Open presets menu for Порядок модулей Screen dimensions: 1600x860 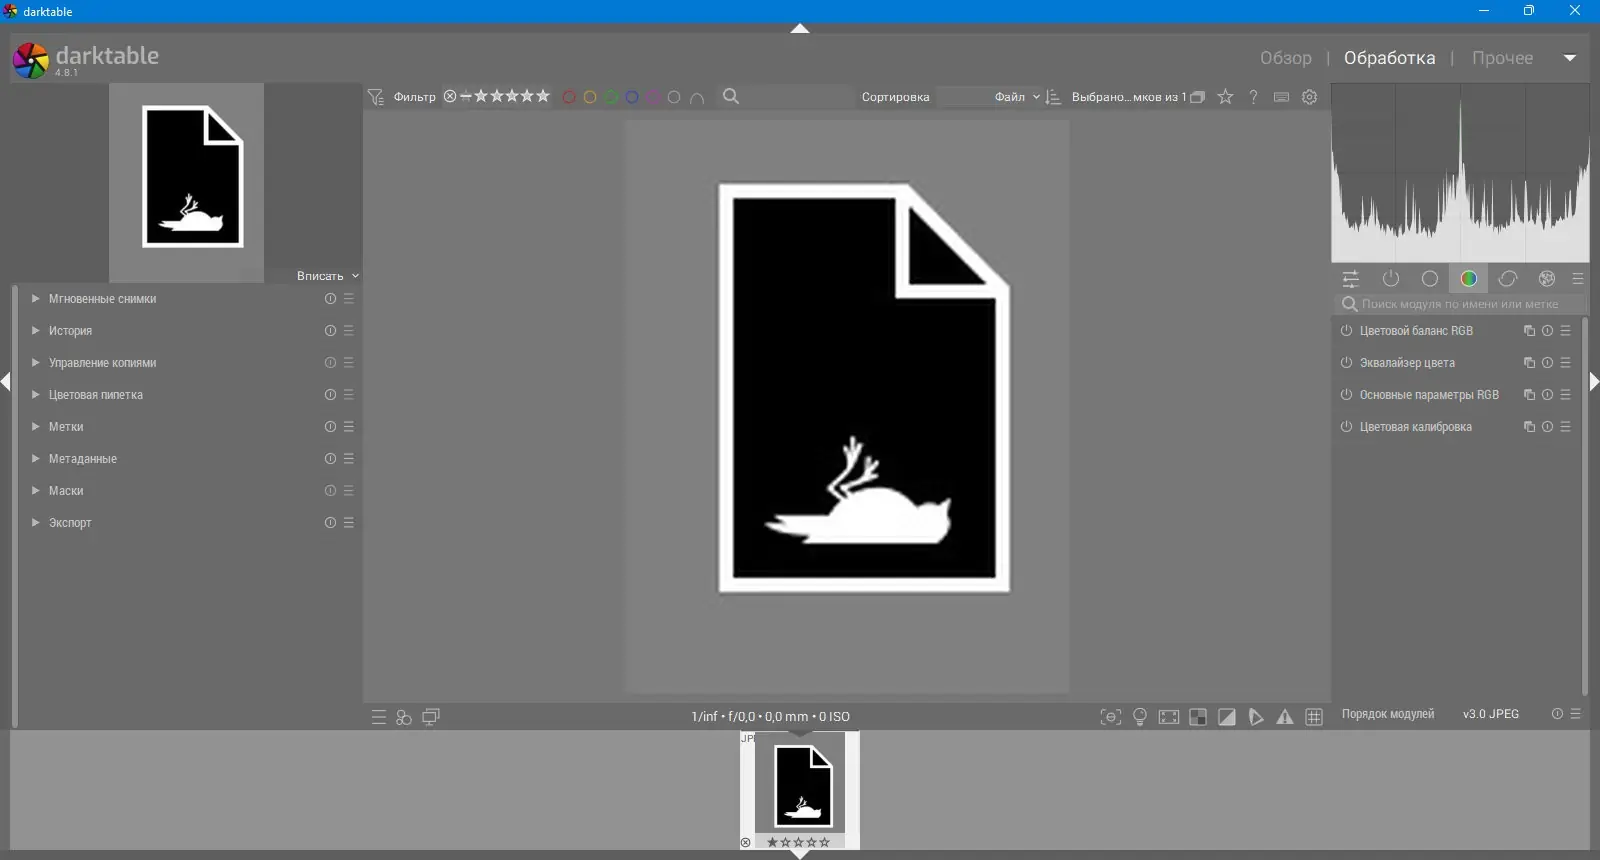(1577, 714)
